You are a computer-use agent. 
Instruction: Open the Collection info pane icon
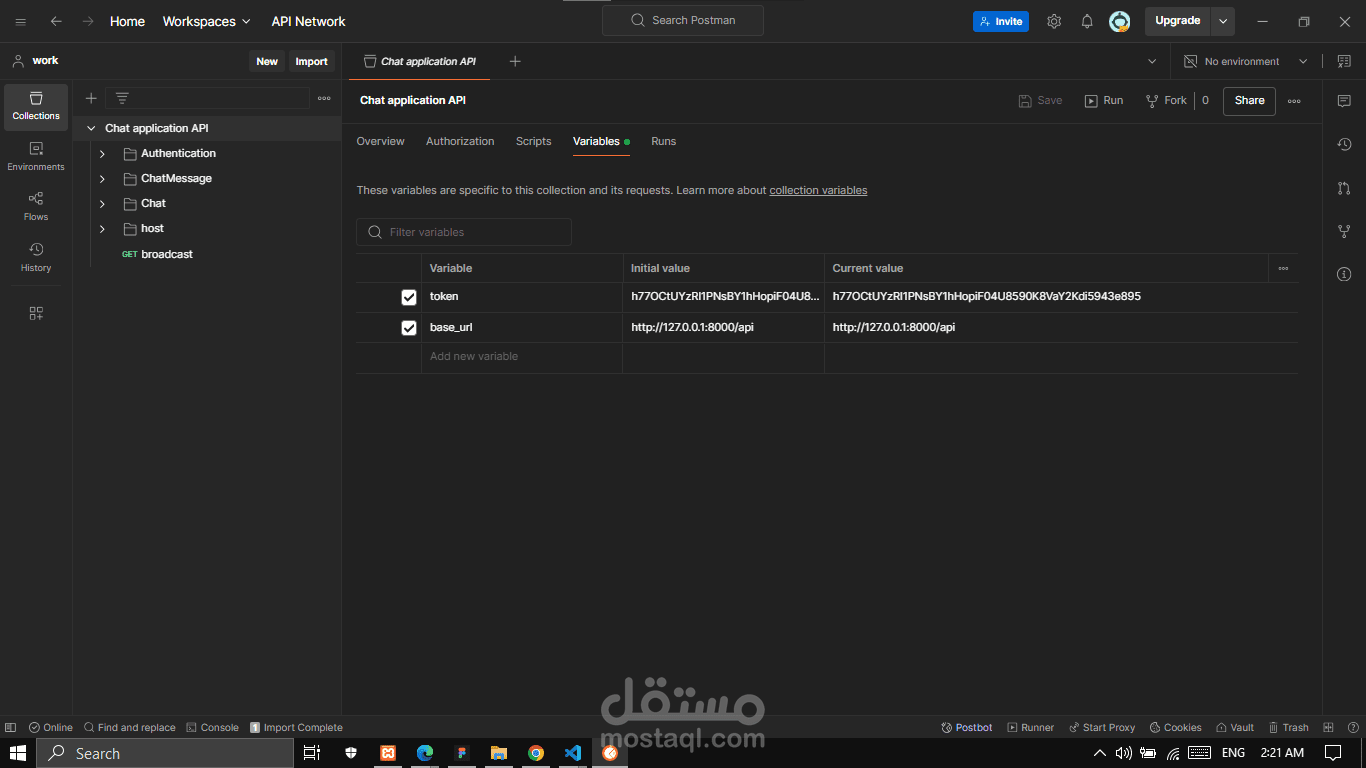pyautogui.click(x=1344, y=274)
